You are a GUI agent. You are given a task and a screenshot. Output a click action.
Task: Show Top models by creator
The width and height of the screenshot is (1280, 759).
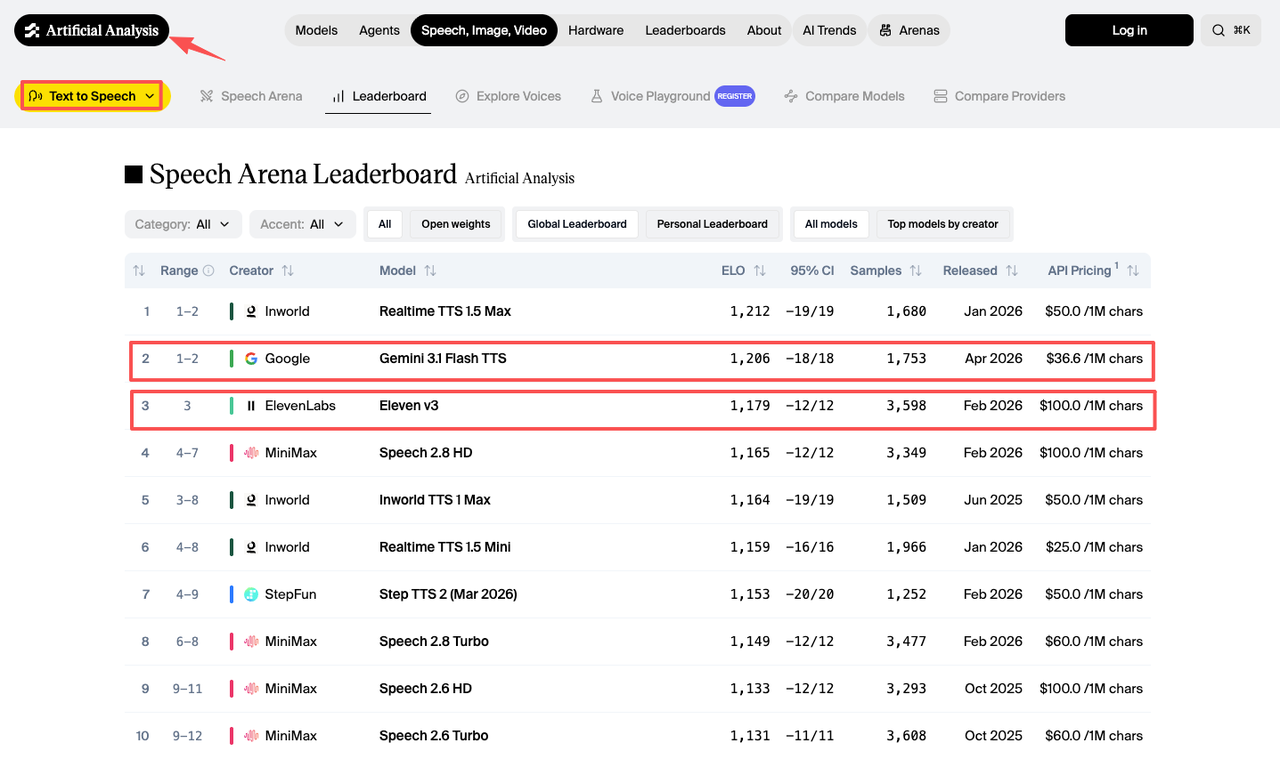point(943,224)
